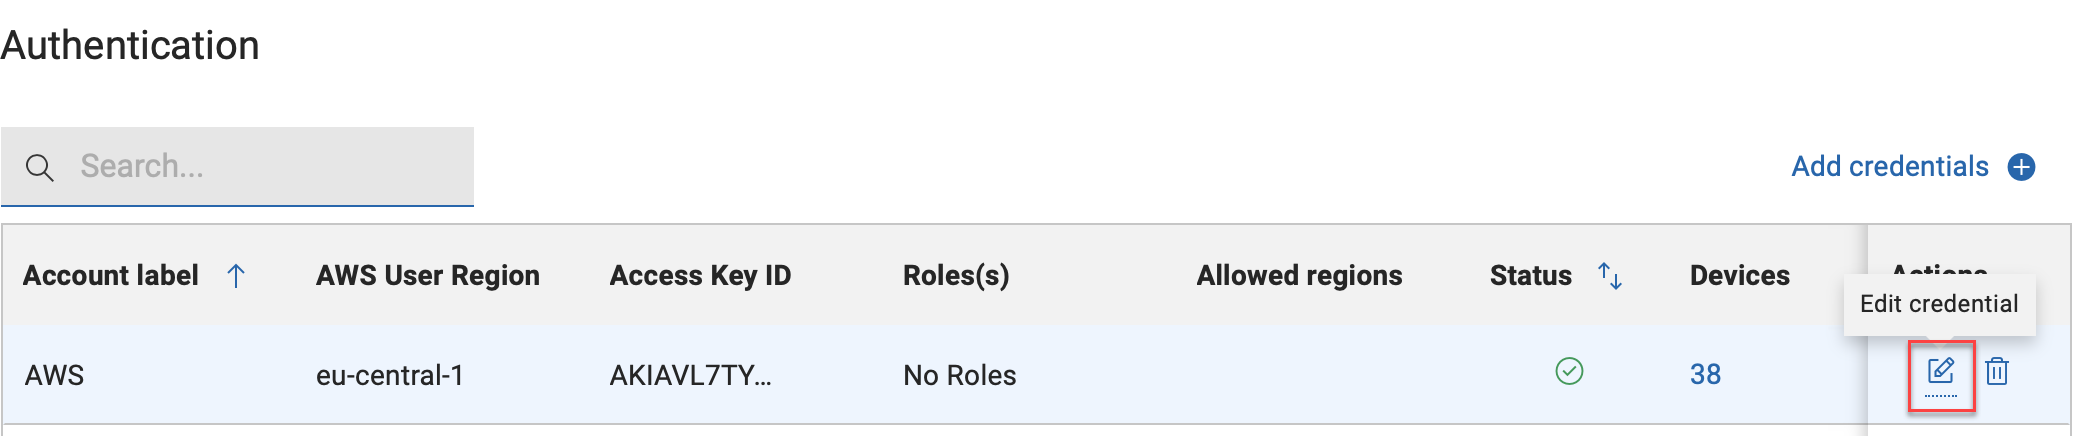Click the magnifying glass search icon
The width and height of the screenshot is (2088, 436).
pos(40,167)
